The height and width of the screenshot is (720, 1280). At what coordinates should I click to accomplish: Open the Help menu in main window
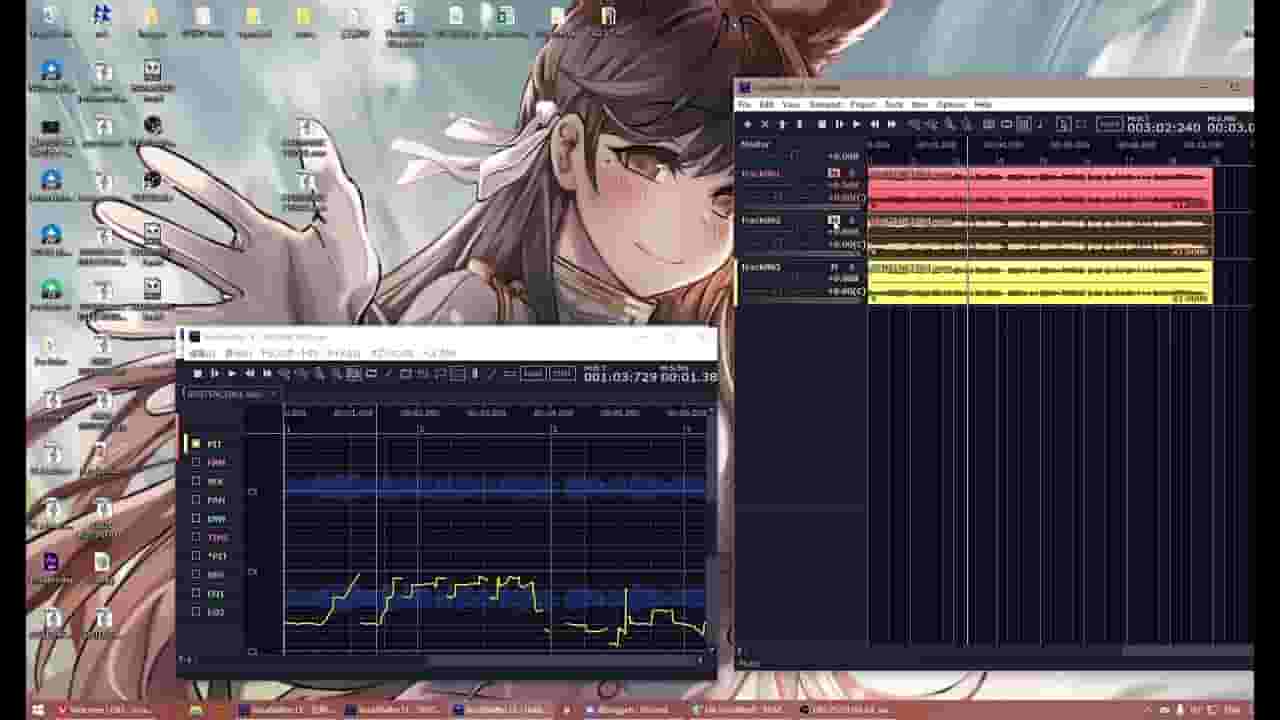[983, 104]
